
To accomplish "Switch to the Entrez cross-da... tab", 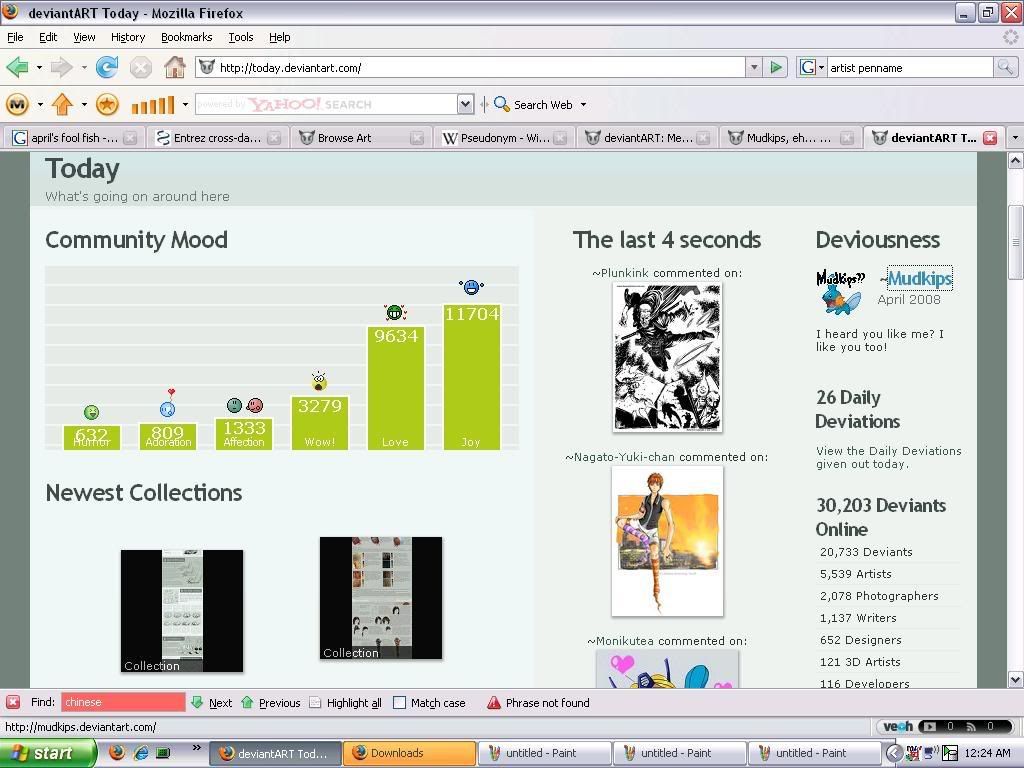I will (x=217, y=138).
